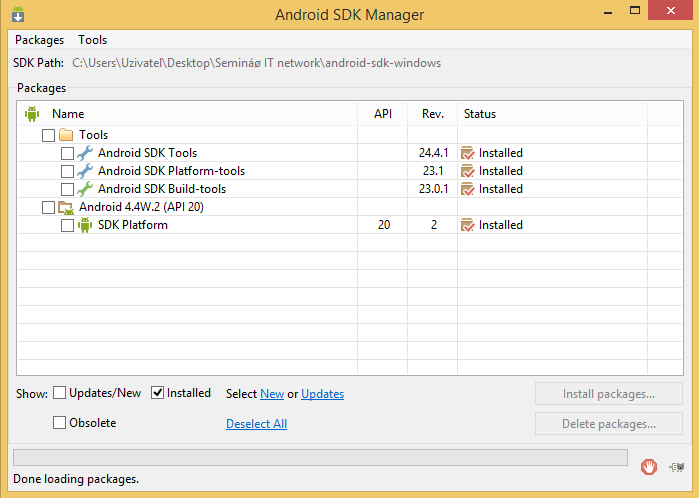Image resolution: width=699 pixels, height=498 pixels.
Task: Uncheck the Installed filter checkbox
Action: (x=157, y=393)
